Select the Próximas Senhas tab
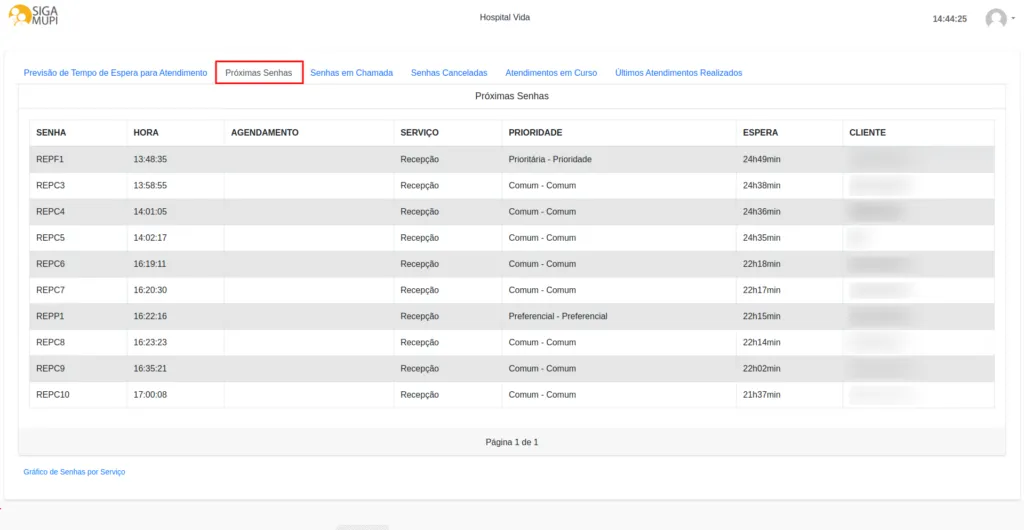The image size is (1024, 530). [x=259, y=73]
